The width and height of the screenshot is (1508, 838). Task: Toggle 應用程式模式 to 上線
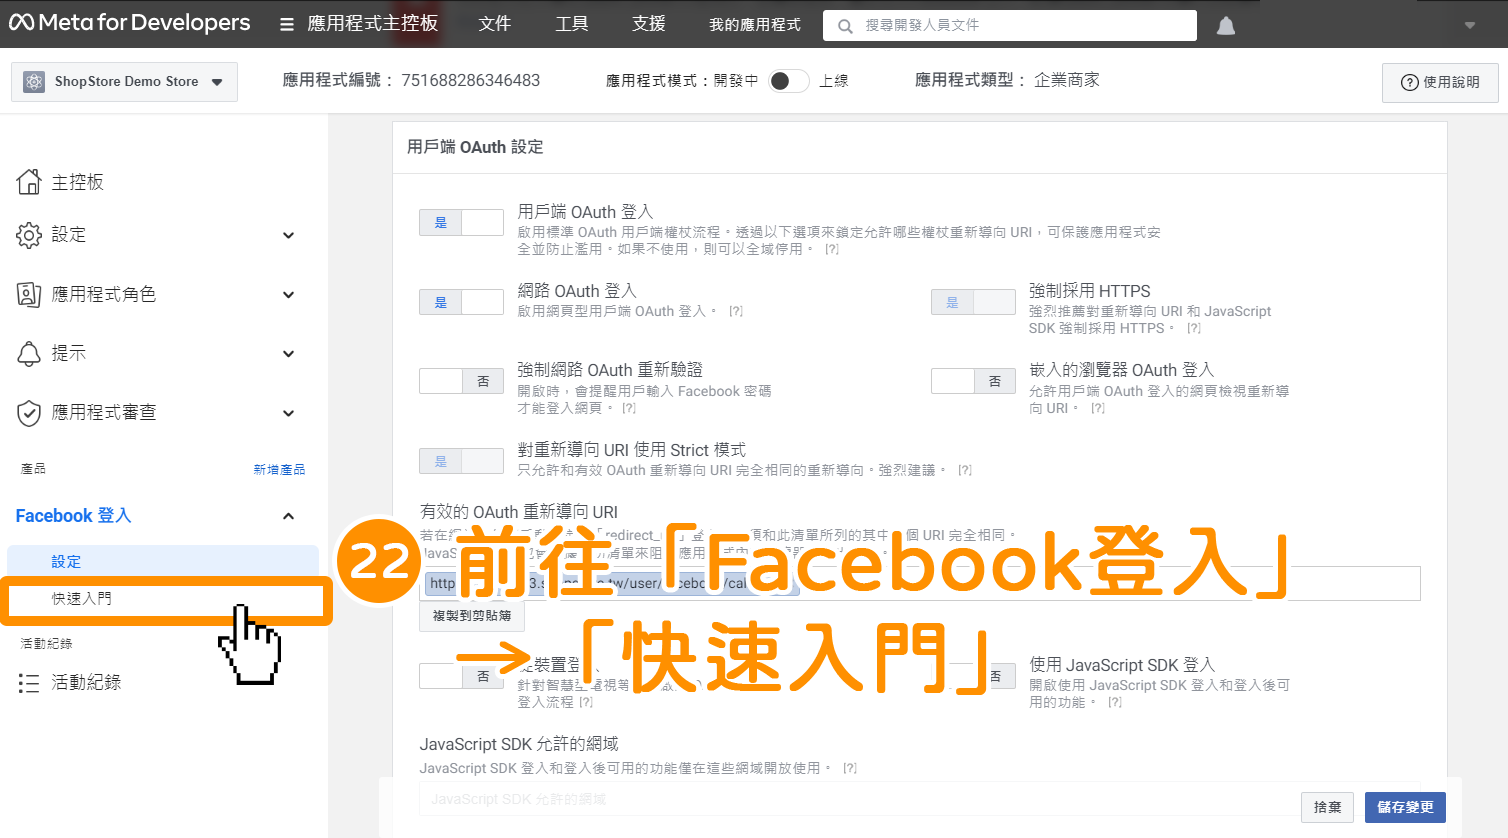[788, 81]
